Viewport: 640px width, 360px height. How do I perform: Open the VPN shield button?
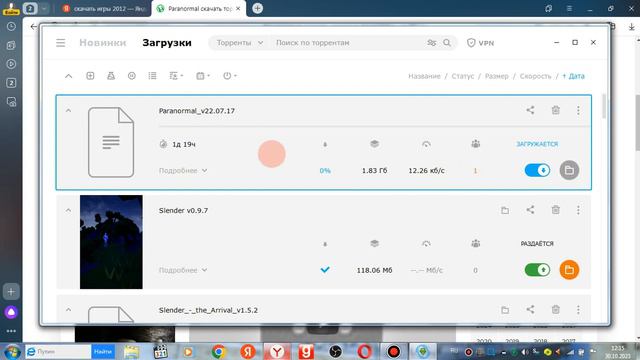[480, 43]
